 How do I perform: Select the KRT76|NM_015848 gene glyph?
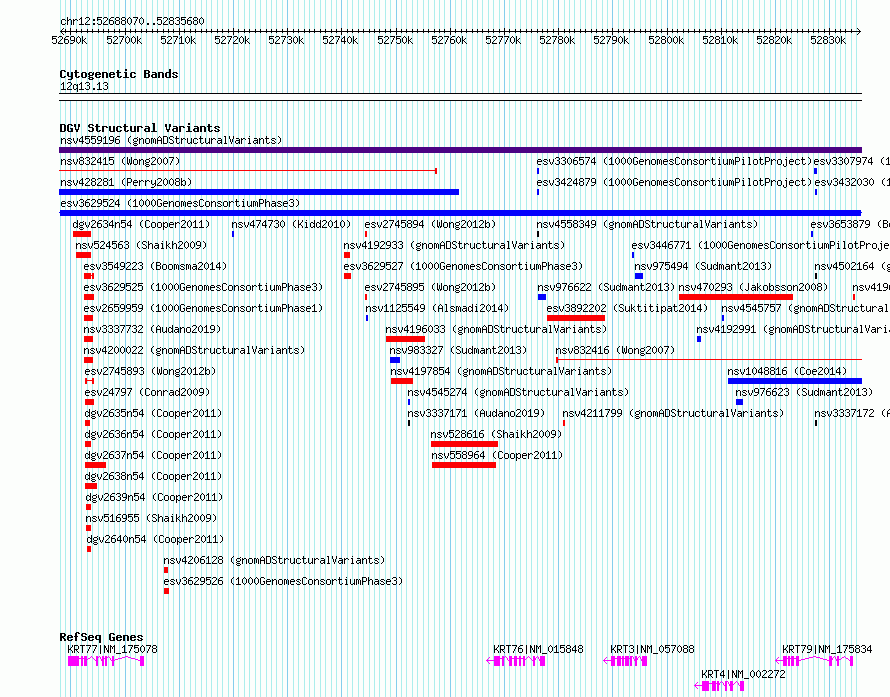click(516, 661)
